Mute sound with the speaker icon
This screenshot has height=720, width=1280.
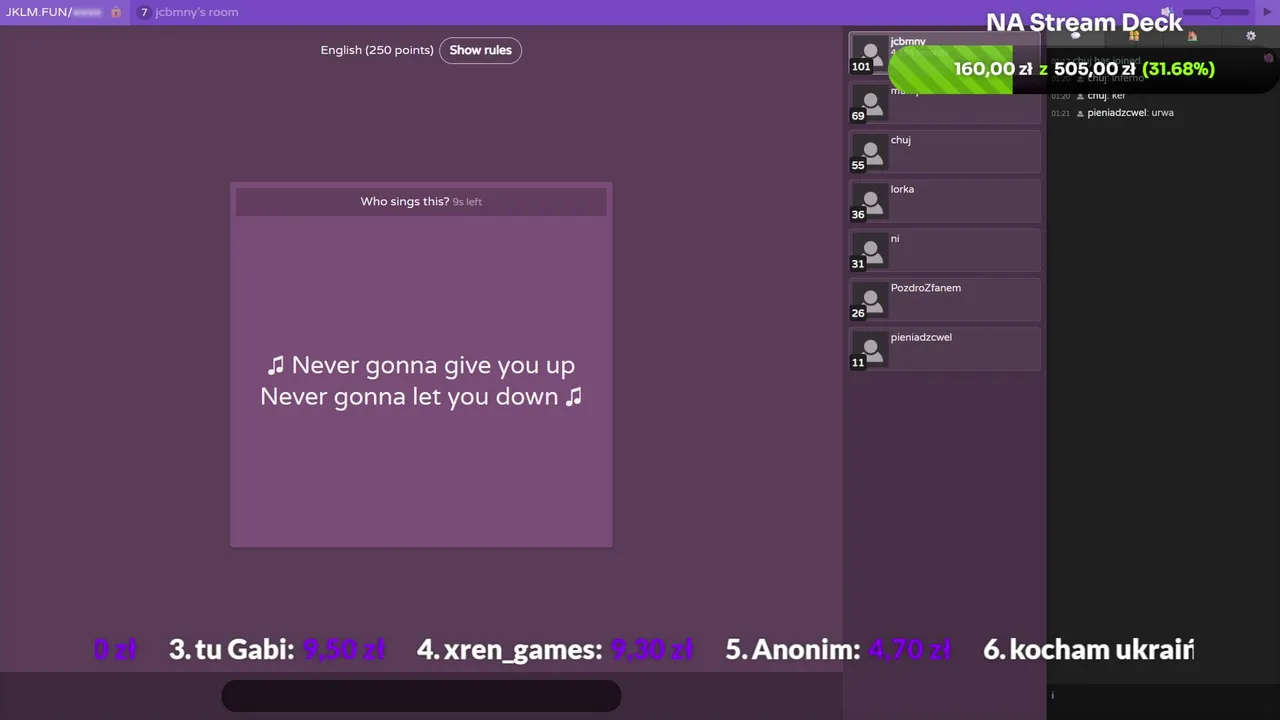tap(1167, 12)
